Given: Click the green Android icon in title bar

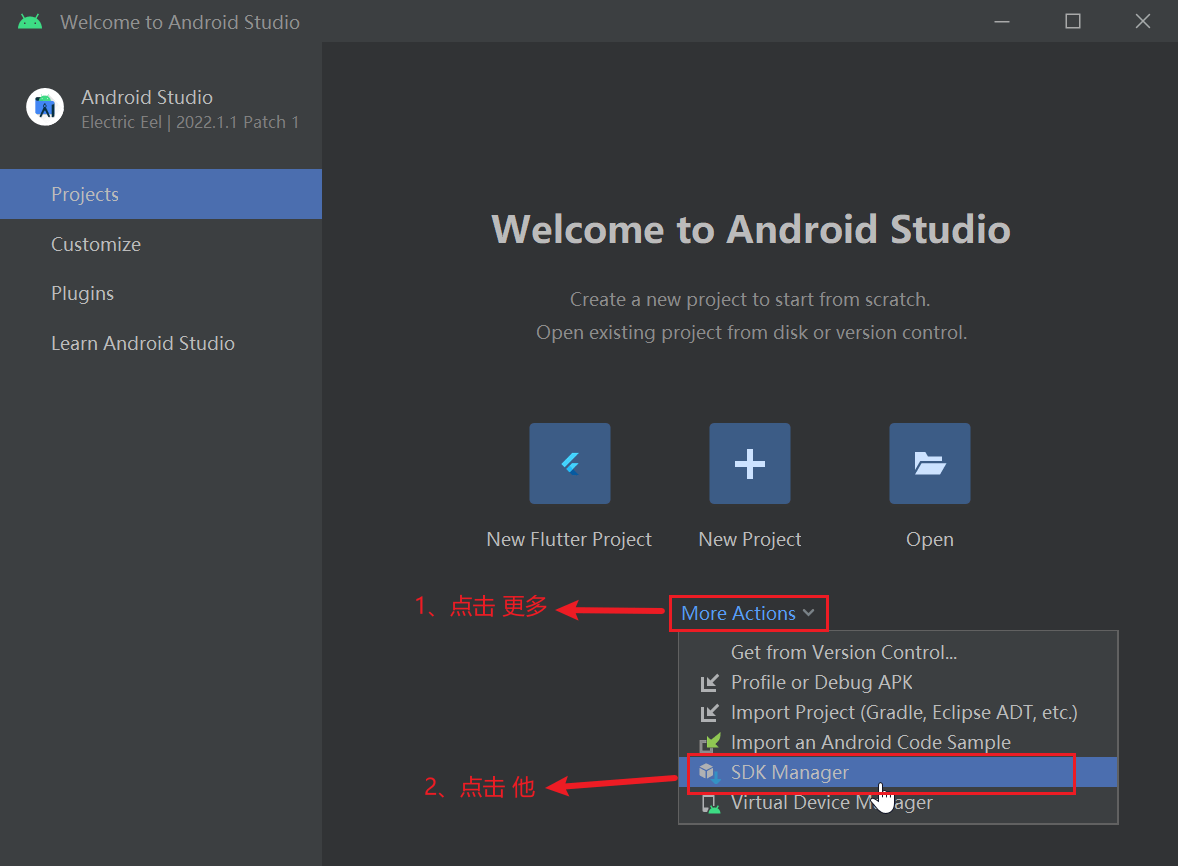Looking at the screenshot, I should (30, 22).
